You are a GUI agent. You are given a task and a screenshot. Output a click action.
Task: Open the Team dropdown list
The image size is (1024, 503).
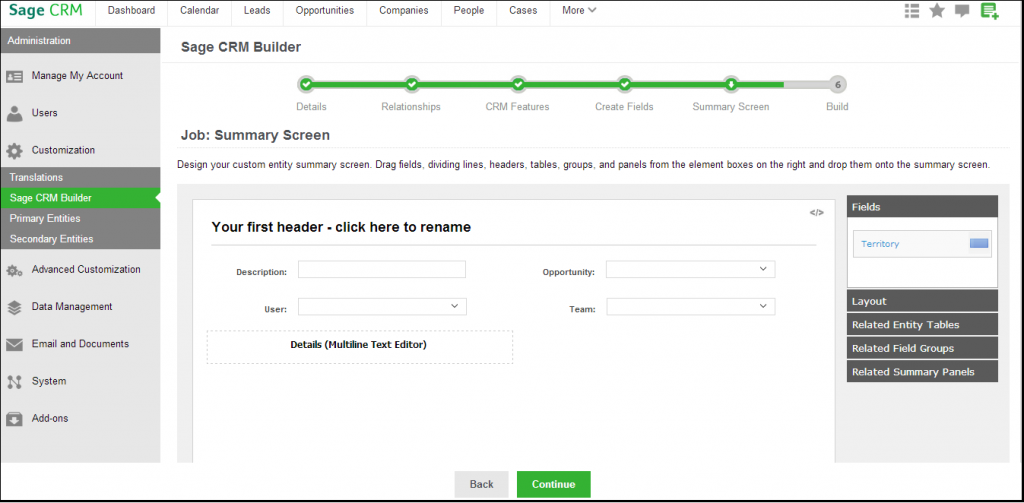pyautogui.click(x=690, y=307)
